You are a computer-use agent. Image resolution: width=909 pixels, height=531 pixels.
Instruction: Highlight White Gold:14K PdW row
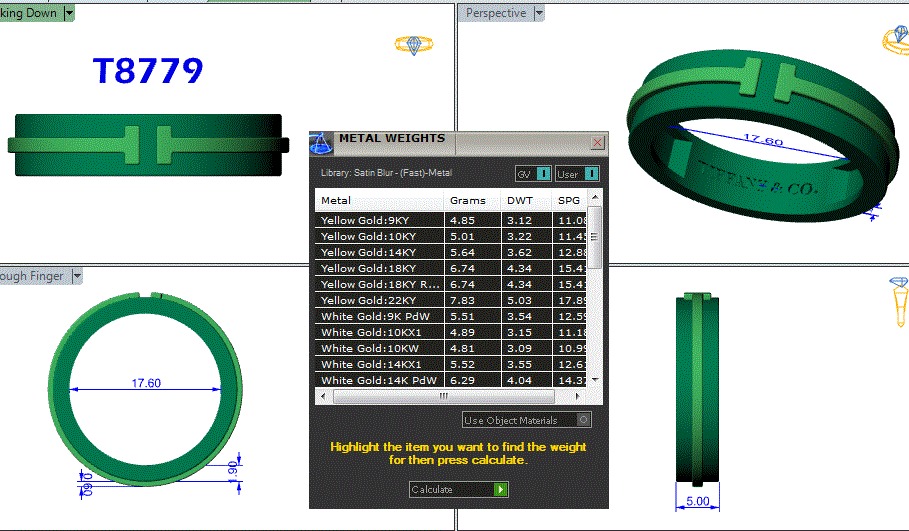[380, 380]
